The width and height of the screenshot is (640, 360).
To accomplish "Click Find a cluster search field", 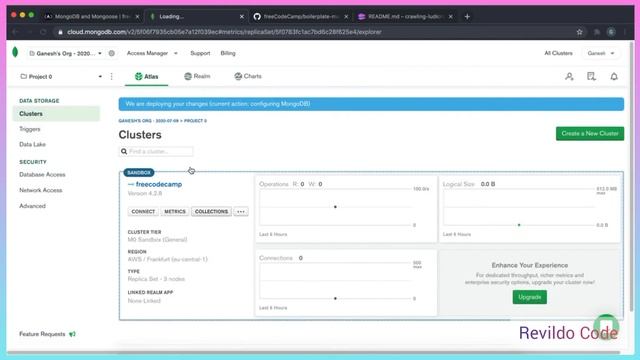I will click(x=156, y=151).
